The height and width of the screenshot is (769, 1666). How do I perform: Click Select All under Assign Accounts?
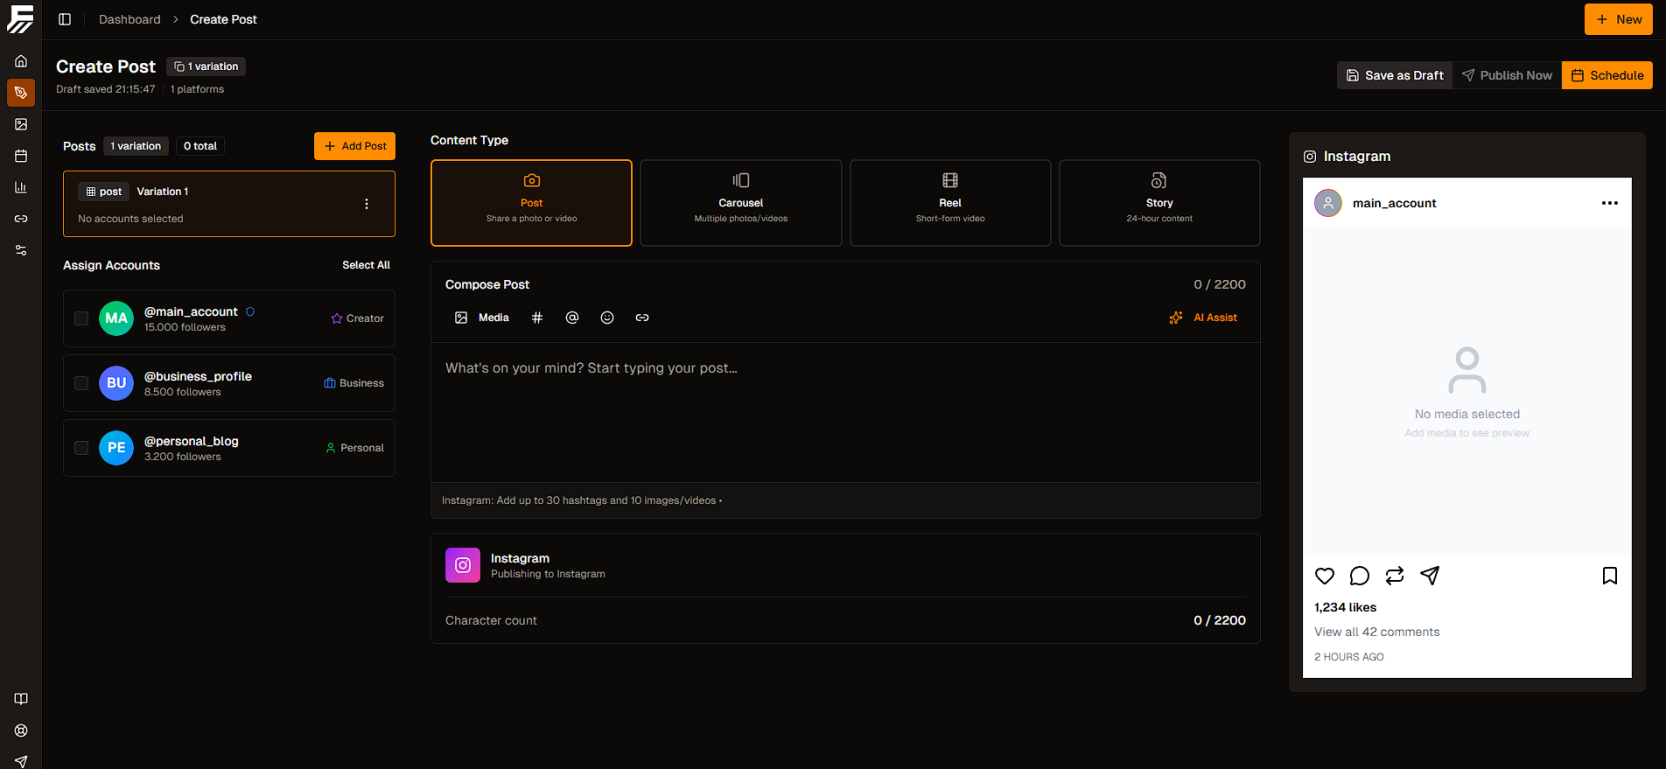[366, 265]
